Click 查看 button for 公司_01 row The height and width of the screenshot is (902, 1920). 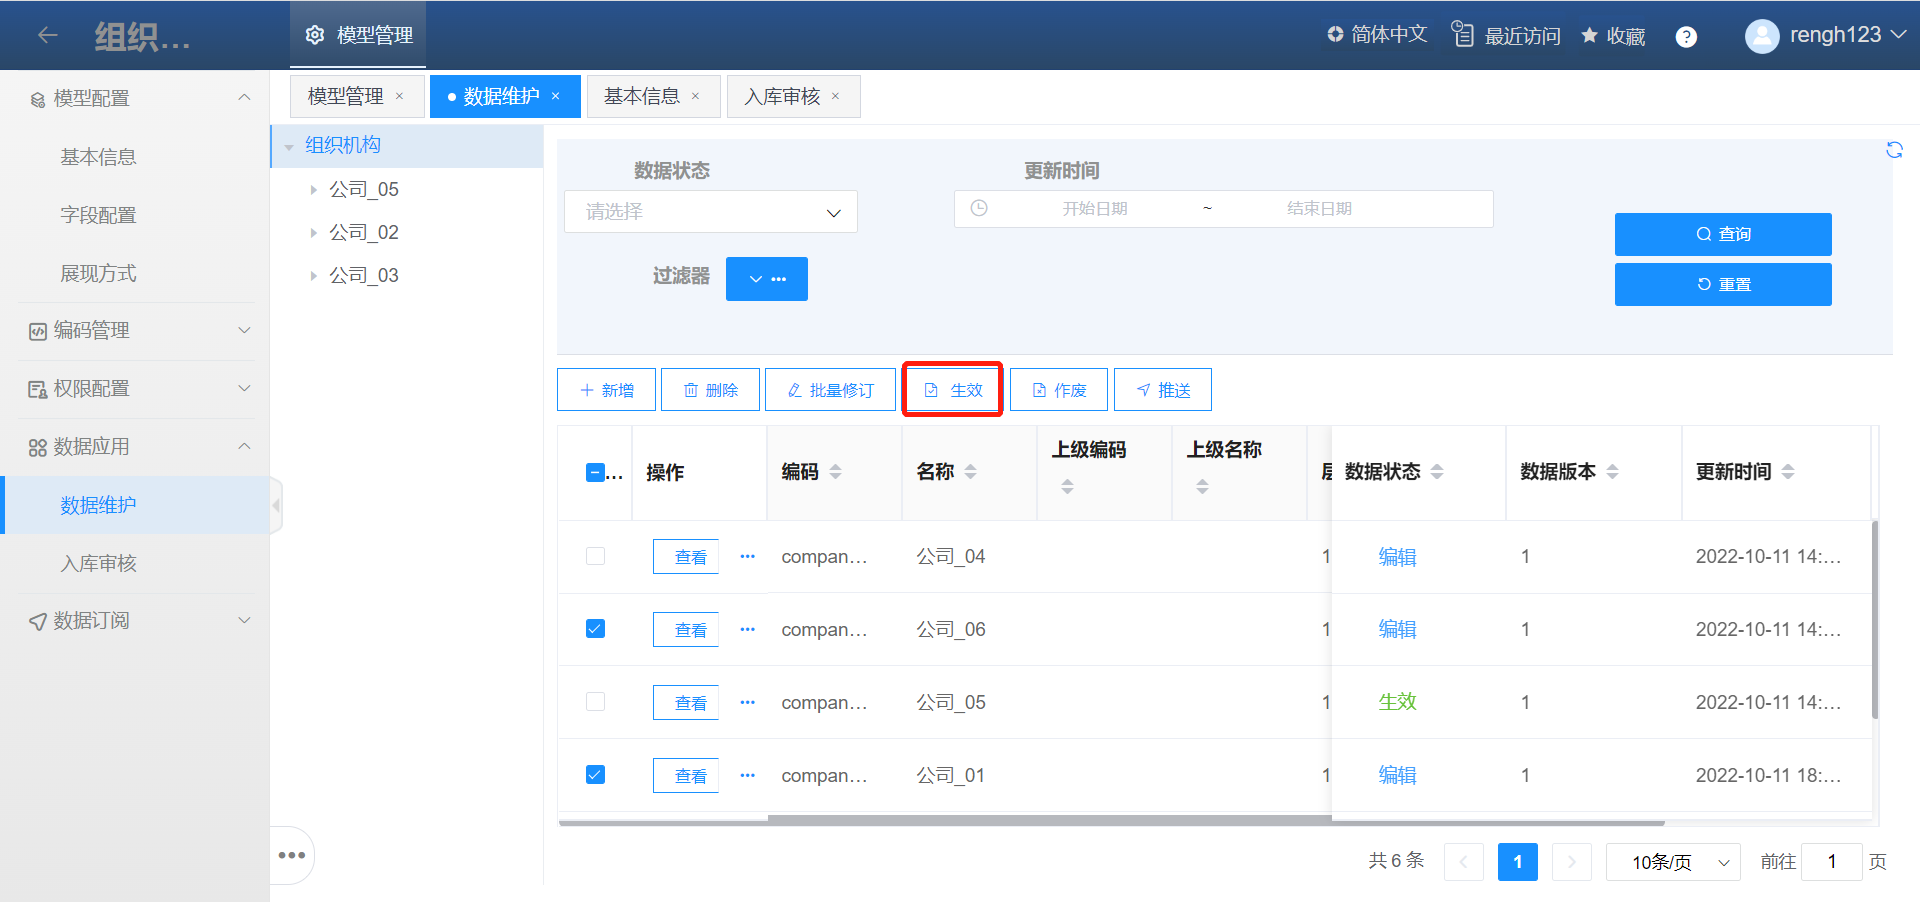(689, 776)
